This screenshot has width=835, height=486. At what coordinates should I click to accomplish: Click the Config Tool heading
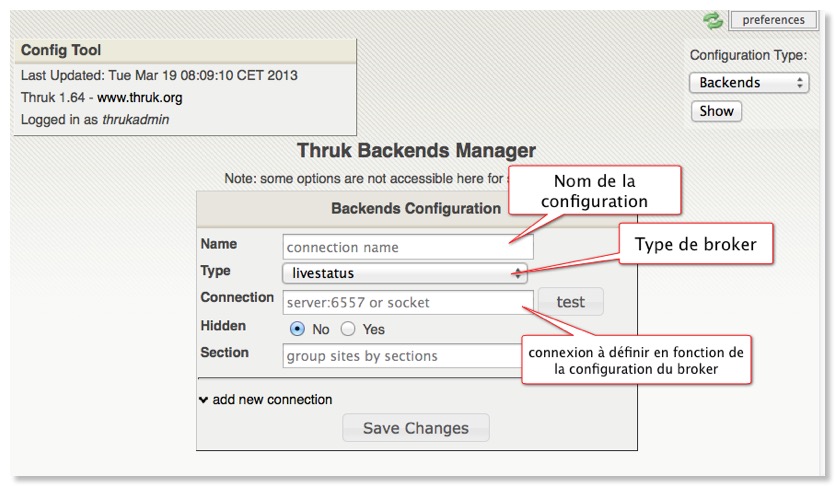click(x=61, y=50)
